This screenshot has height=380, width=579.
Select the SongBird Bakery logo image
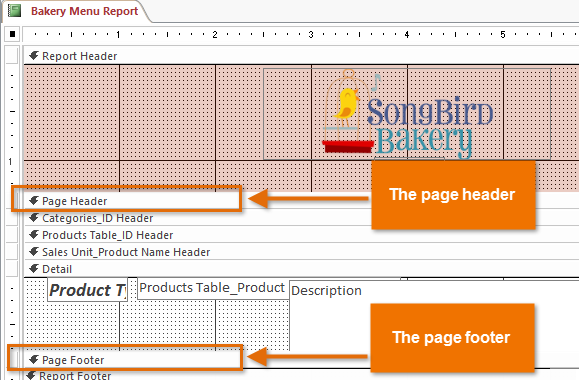point(407,114)
